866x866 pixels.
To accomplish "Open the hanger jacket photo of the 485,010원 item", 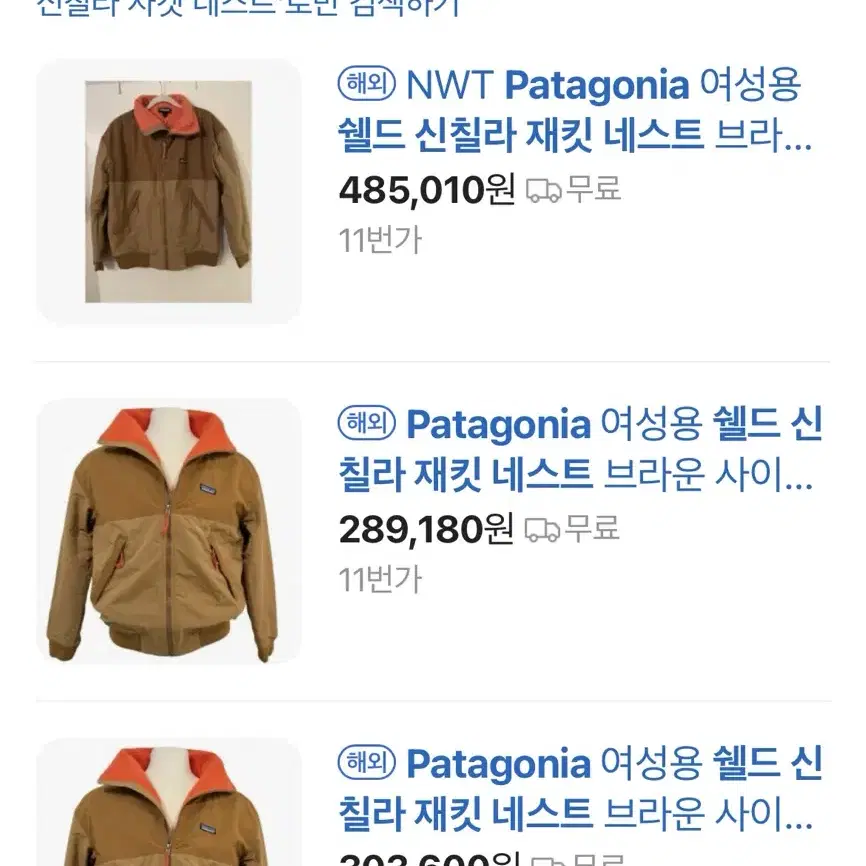I will (168, 192).
